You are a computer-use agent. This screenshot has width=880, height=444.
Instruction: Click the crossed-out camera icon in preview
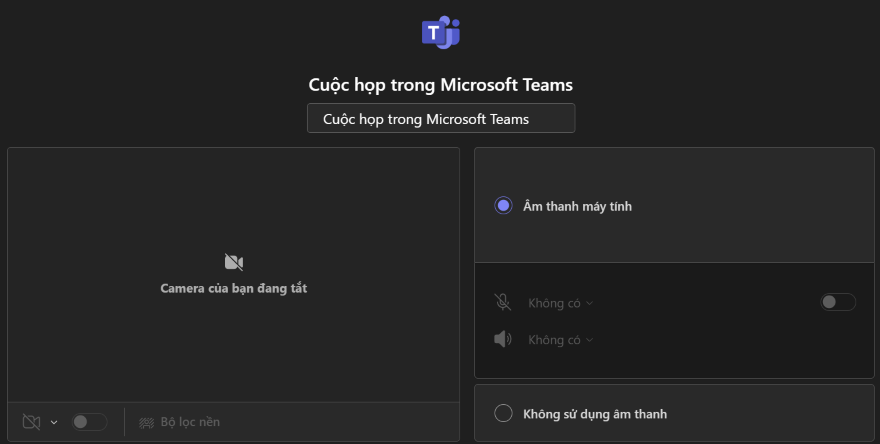point(233,262)
